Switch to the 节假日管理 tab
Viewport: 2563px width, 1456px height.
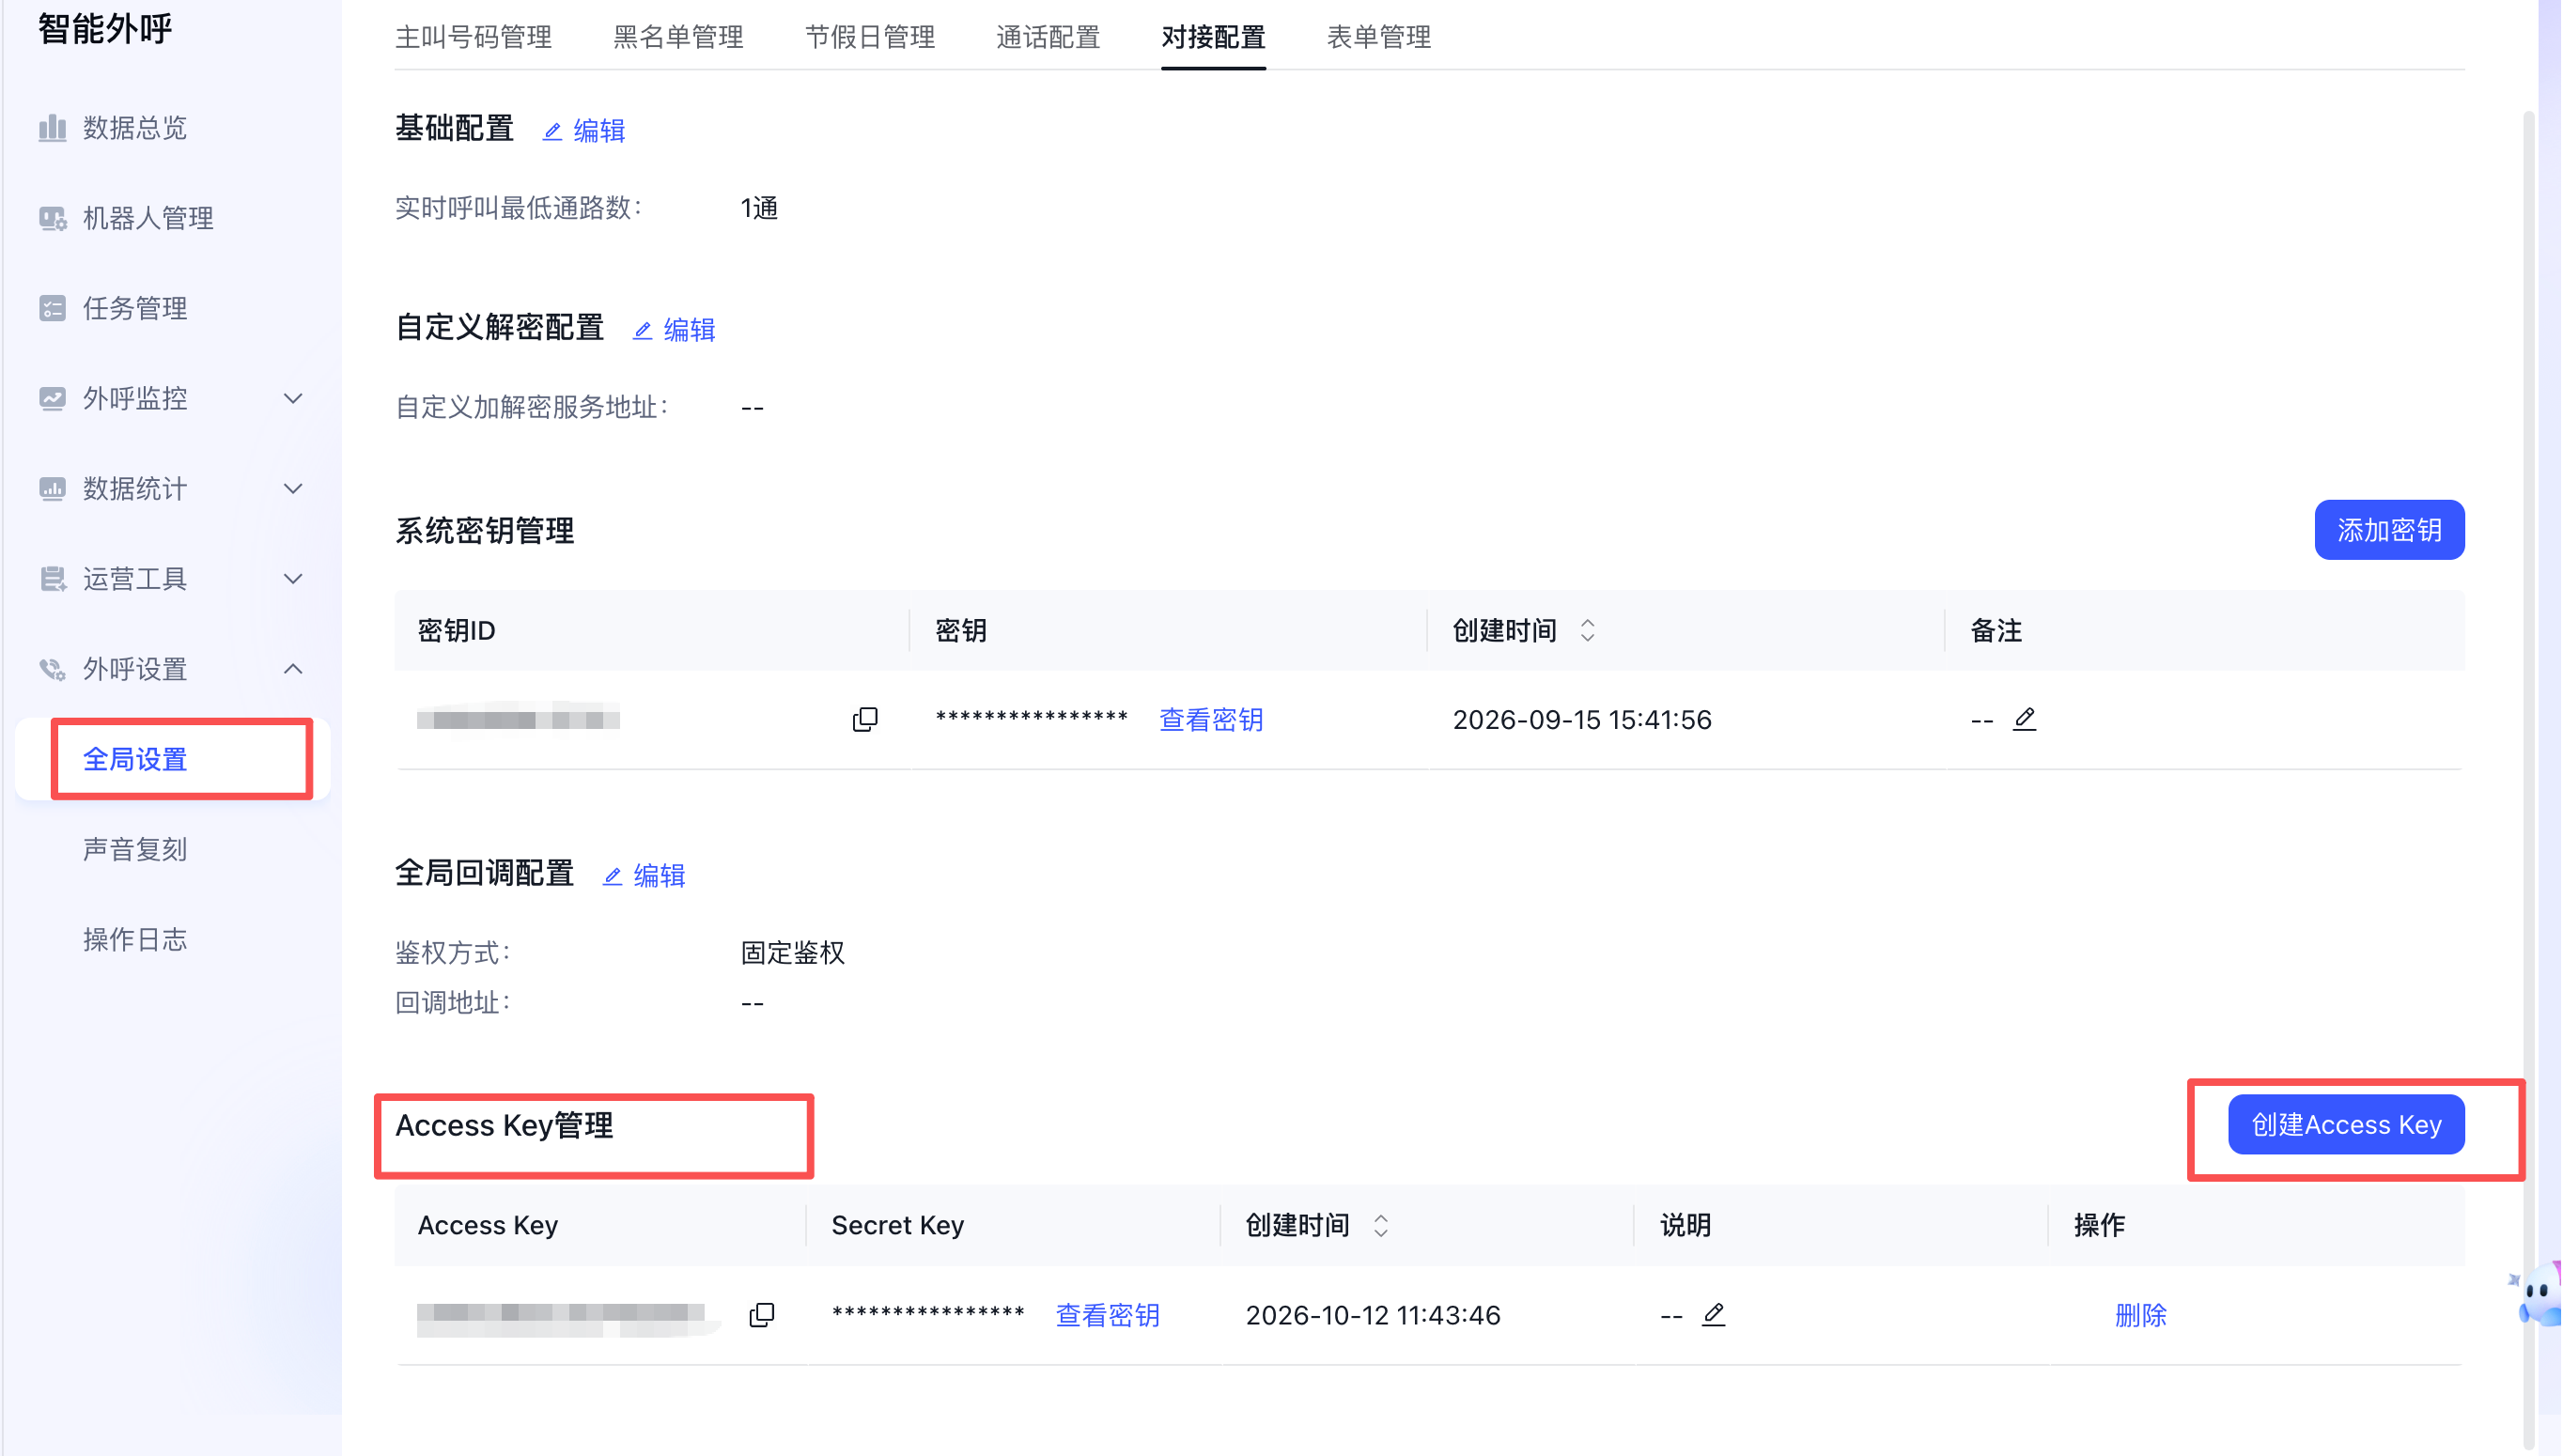pos(870,37)
